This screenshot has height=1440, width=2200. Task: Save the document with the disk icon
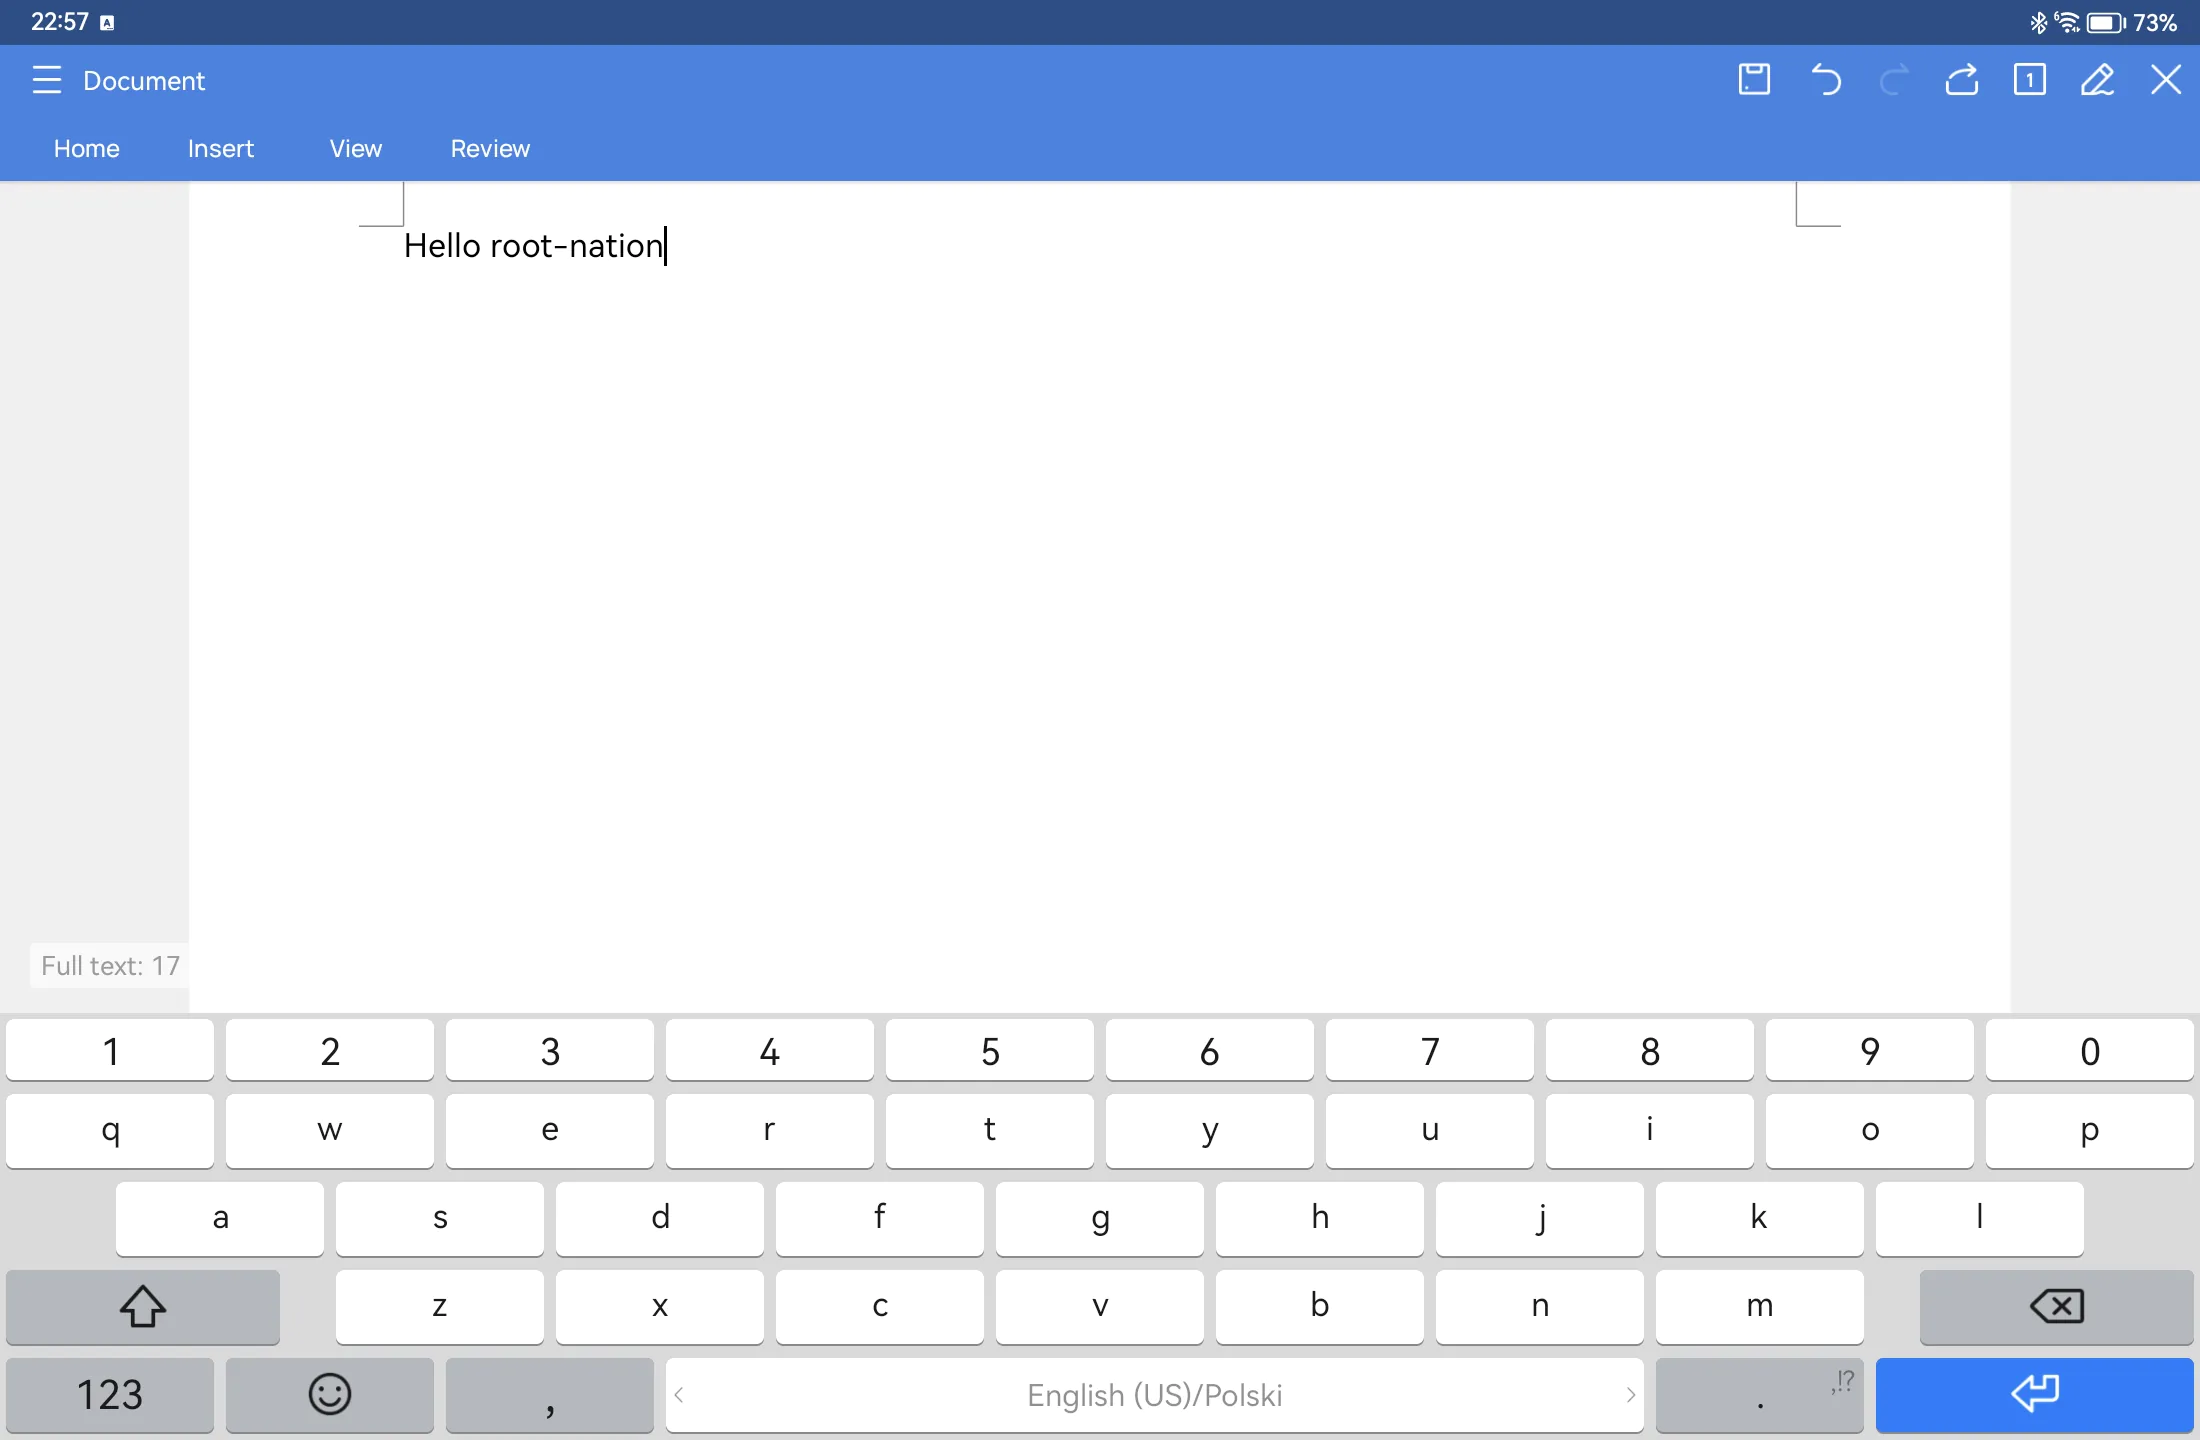coord(1754,80)
